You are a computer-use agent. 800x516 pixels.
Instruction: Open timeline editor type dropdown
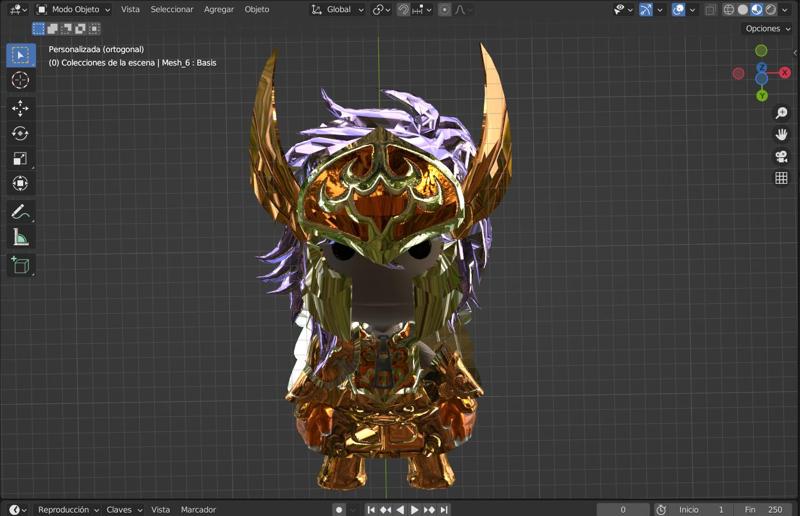pyautogui.click(x=18, y=509)
